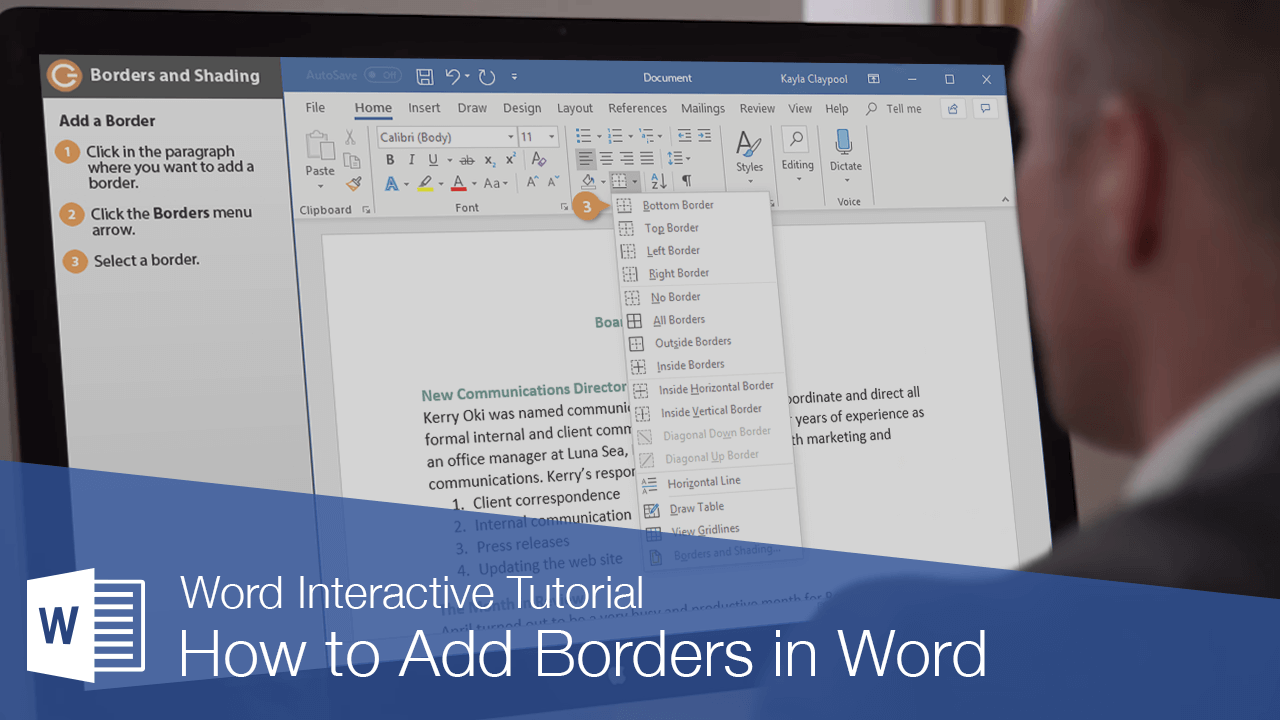Click the red Font Color swatch
This screenshot has height=720, width=1280.
coord(457,183)
